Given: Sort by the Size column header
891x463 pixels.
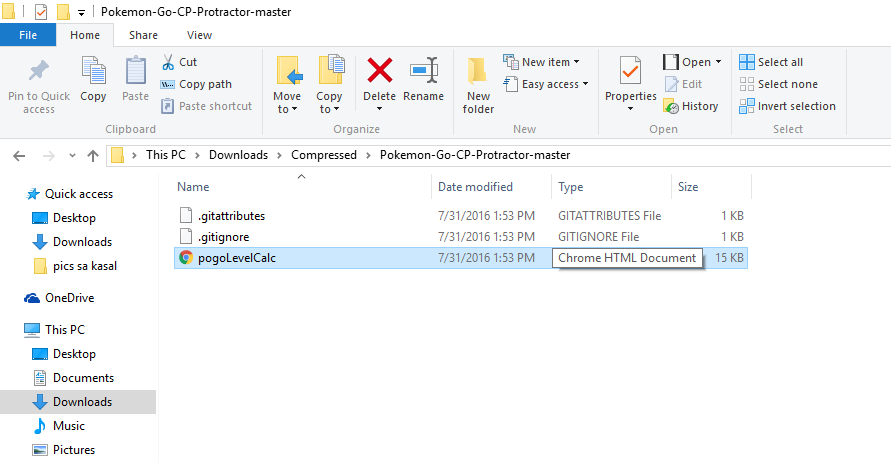Looking at the screenshot, I should click(x=688, y=187).
